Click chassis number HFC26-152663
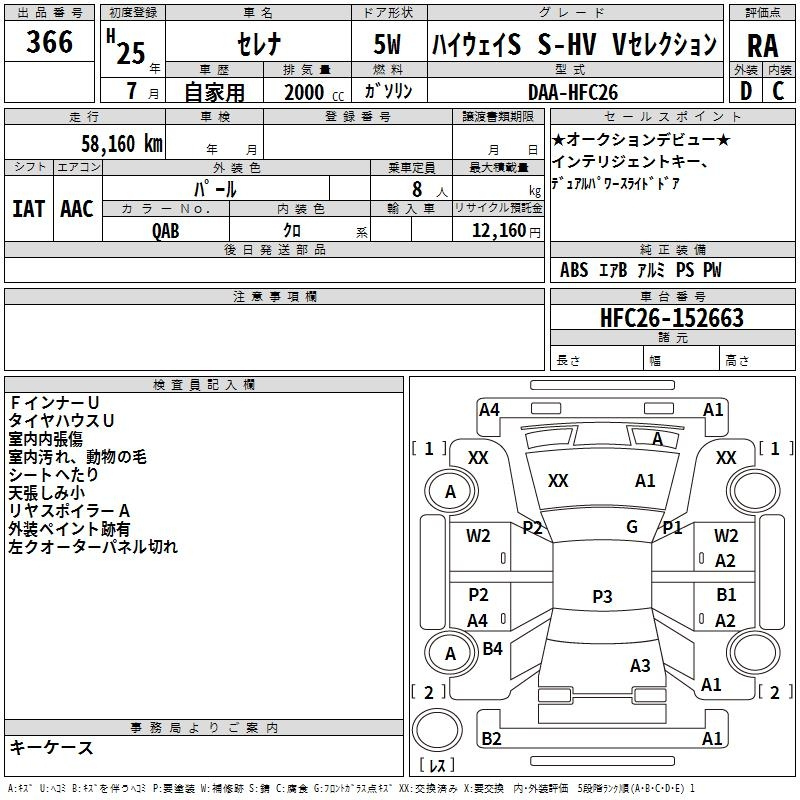800x800 pixels. [672, 317]
